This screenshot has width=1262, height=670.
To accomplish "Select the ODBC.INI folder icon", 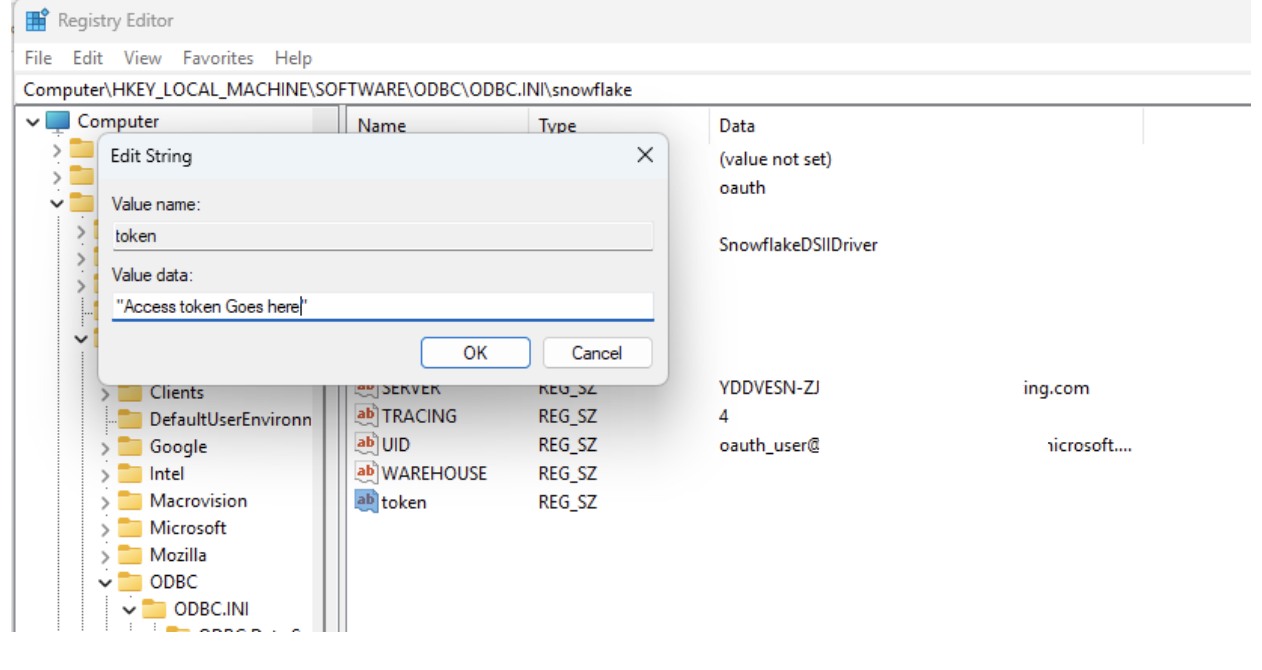I will pyautogui.click(x=154, y=608).
